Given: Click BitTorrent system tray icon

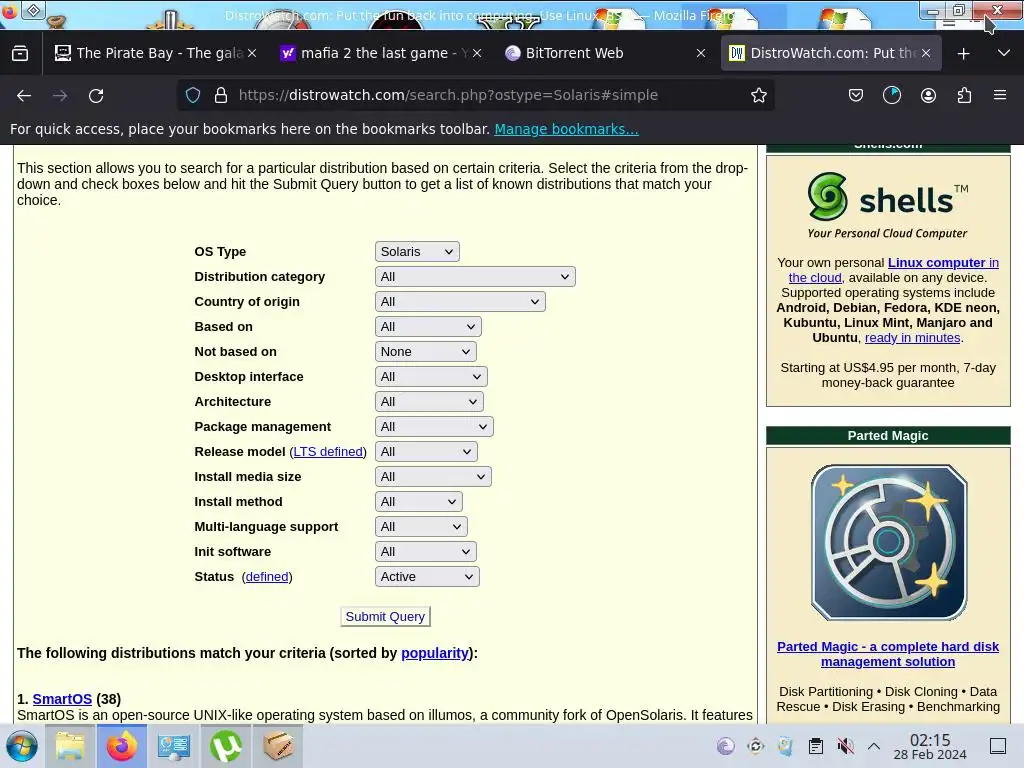Looking at the screenshot, I should pos(726,746).
